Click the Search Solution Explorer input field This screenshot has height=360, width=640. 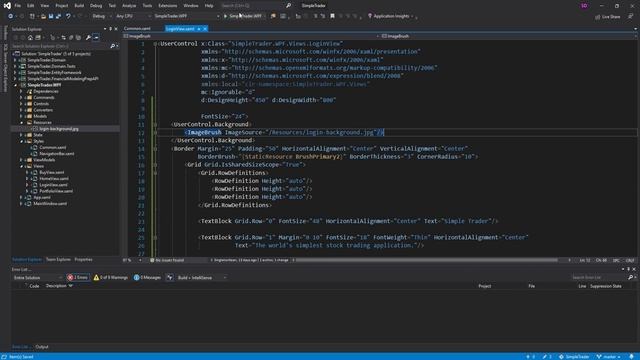pos(60,46)
